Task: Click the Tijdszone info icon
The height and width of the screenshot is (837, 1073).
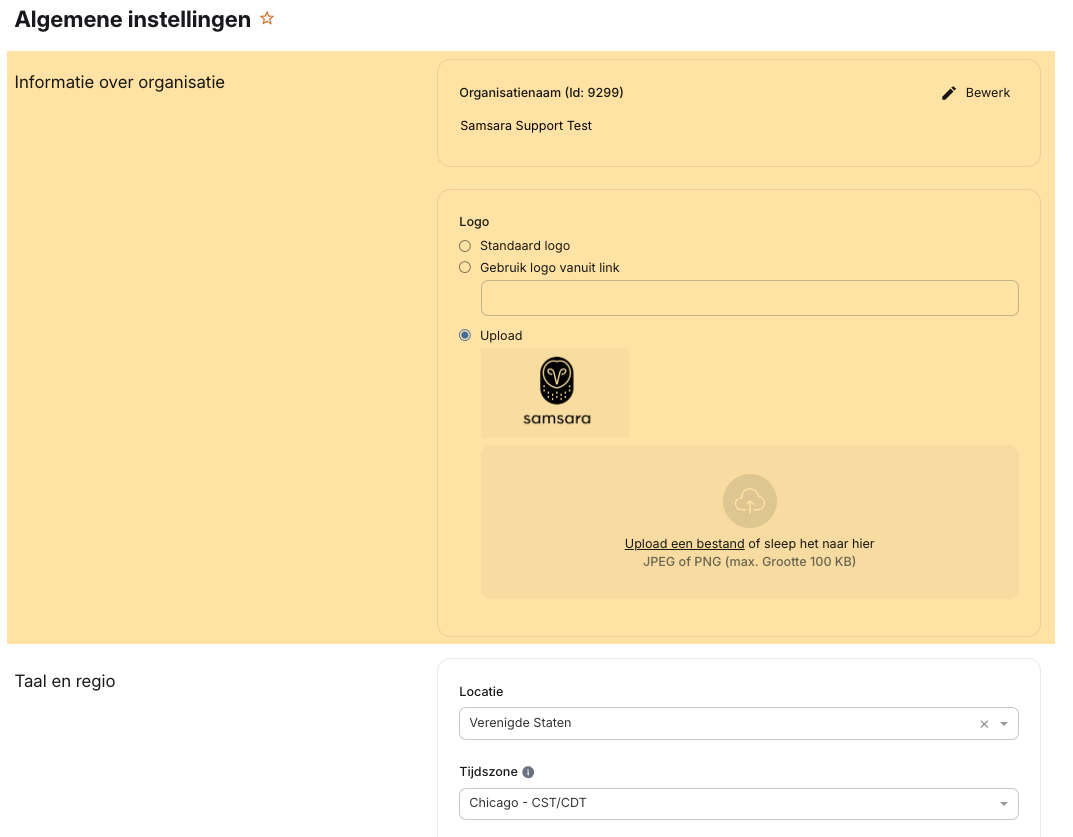Action: 528,772
